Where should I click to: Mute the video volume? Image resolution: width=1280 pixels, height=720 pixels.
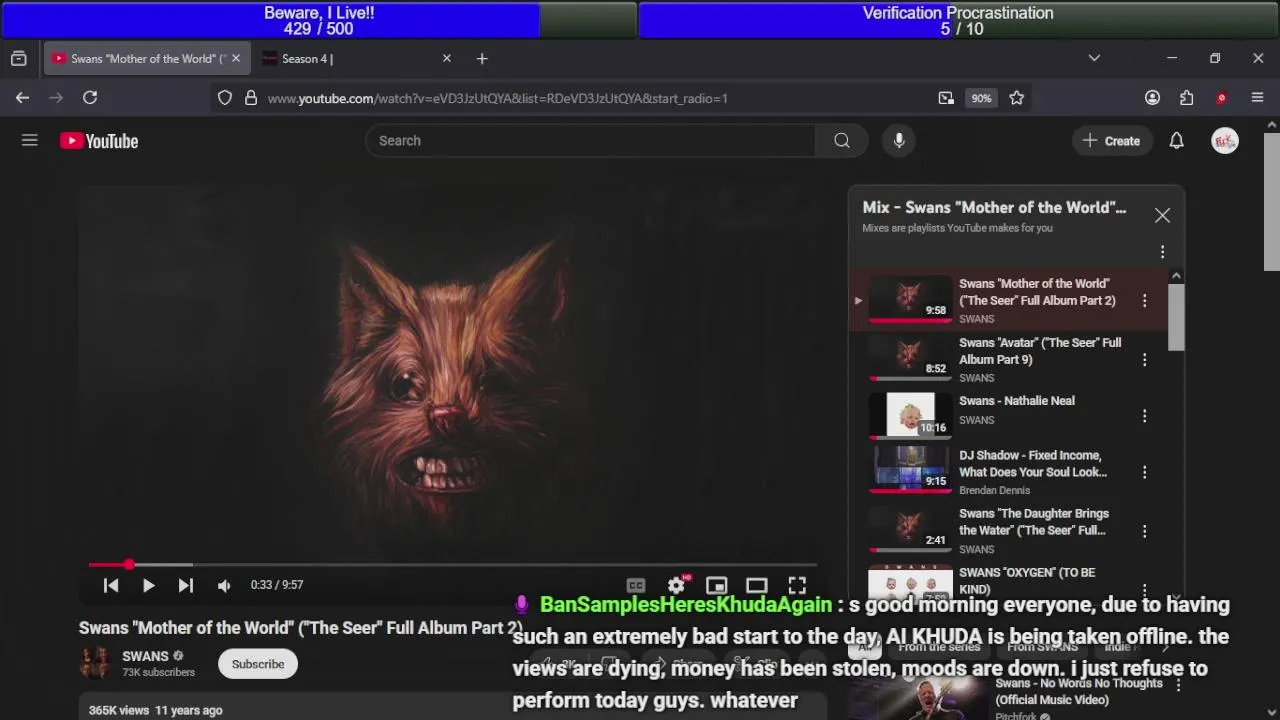(225, 585)
